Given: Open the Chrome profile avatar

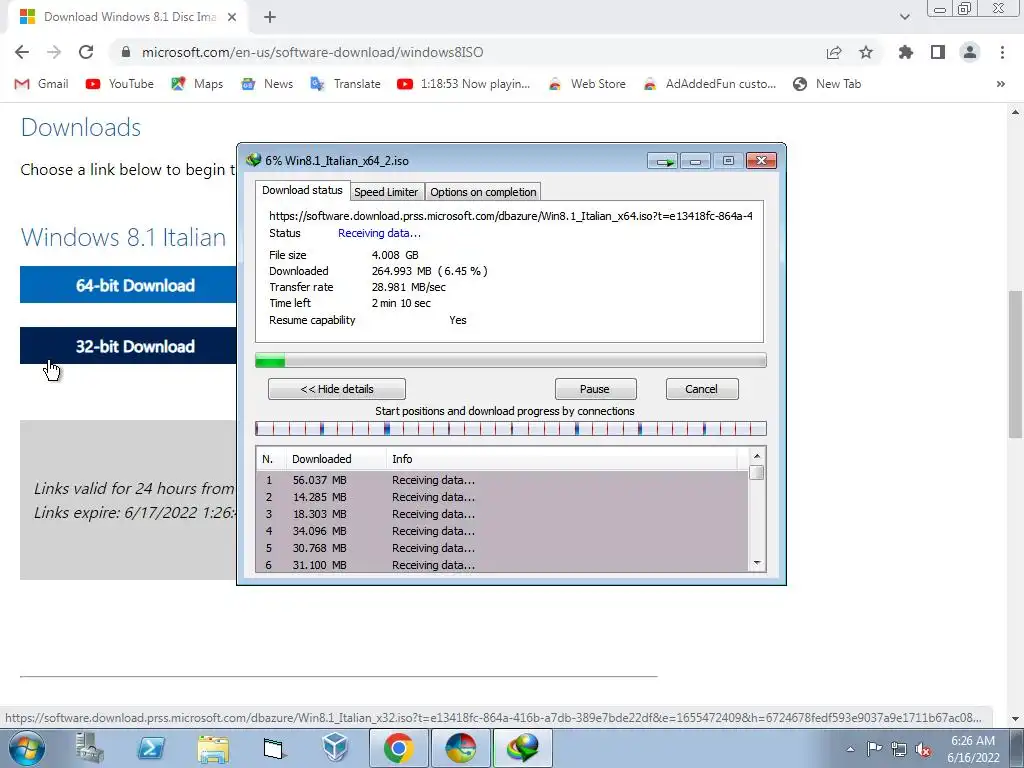Looking at the screenshot, I should (970, 52).
